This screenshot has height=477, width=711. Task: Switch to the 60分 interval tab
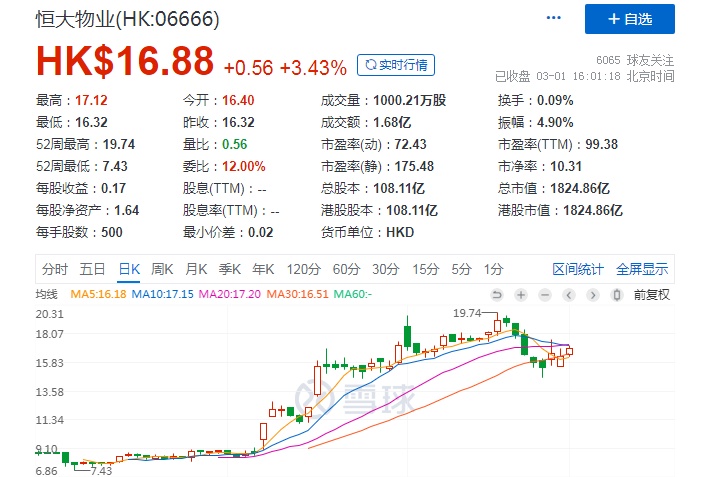(x=346, y=269)
